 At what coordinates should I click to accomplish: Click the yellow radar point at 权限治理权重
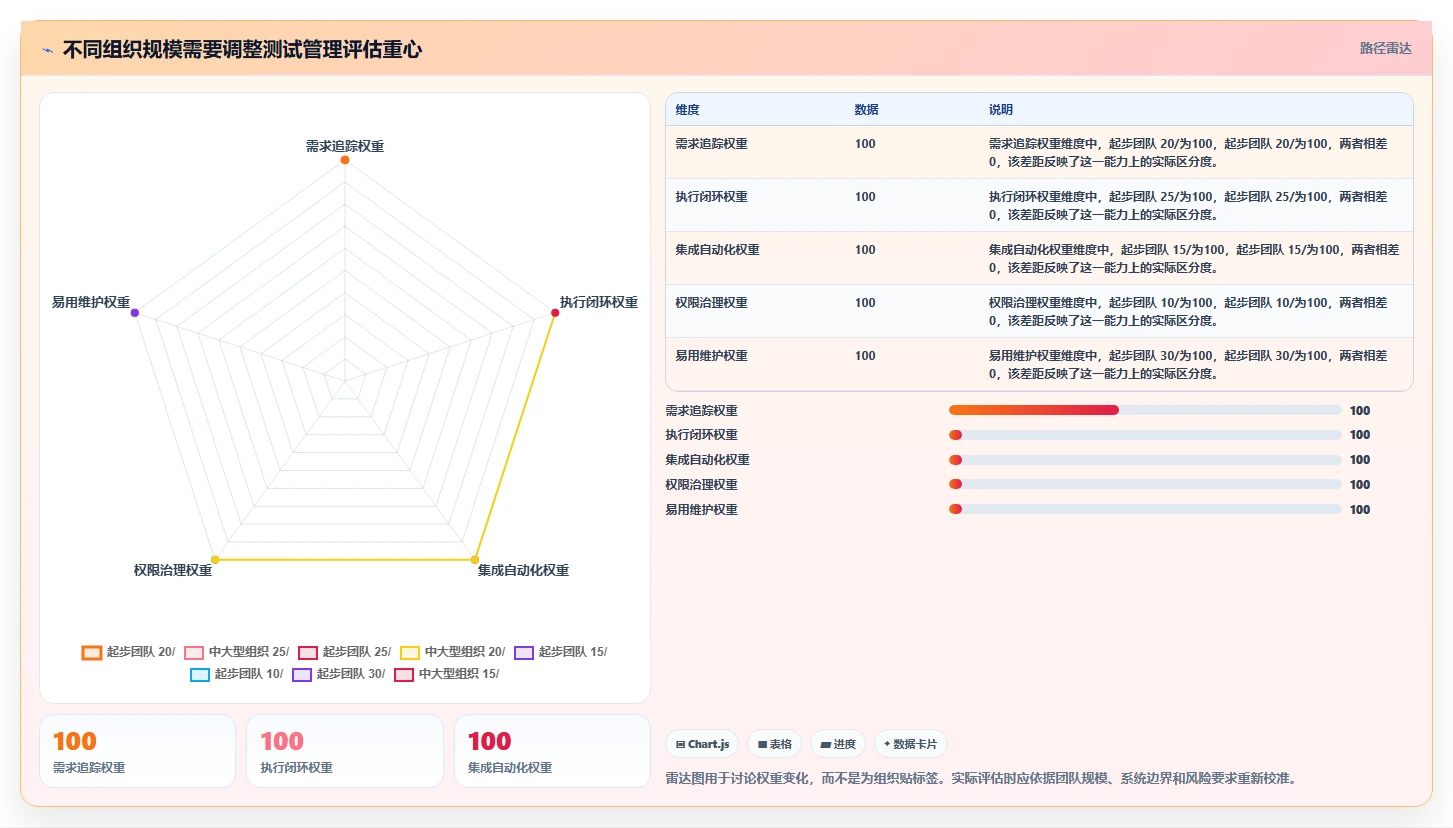(x=215, y=559)
